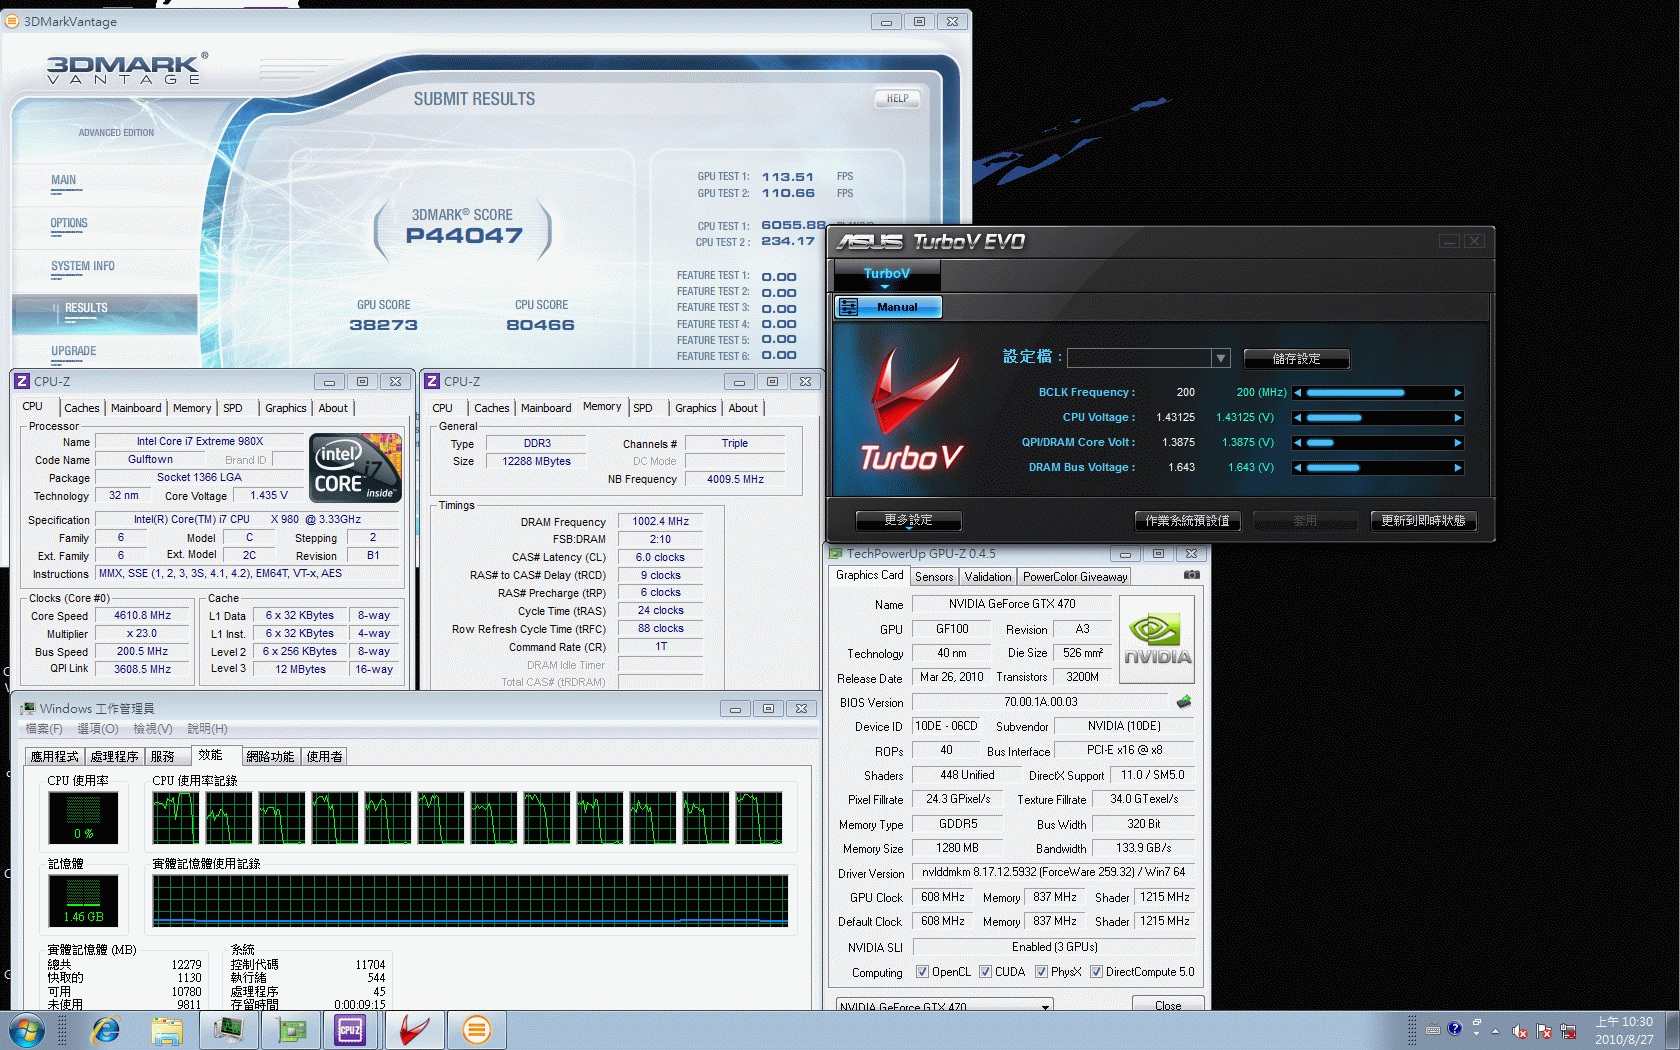Decrease BCLK Frequency with its left arrow
This screenshot has height=1050, width=1680.
tap(1297, 393)
